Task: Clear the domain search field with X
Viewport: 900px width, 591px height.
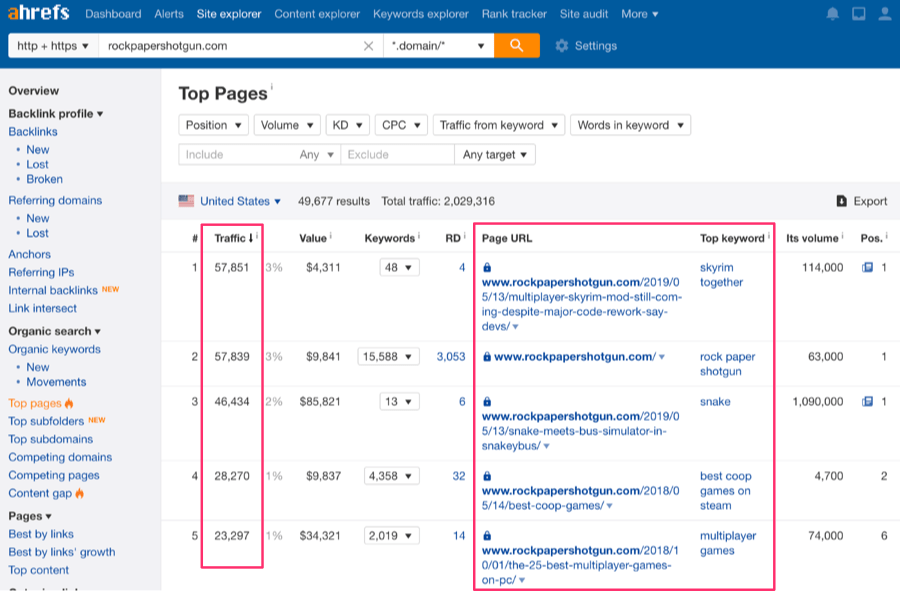Action: [368, 46]
